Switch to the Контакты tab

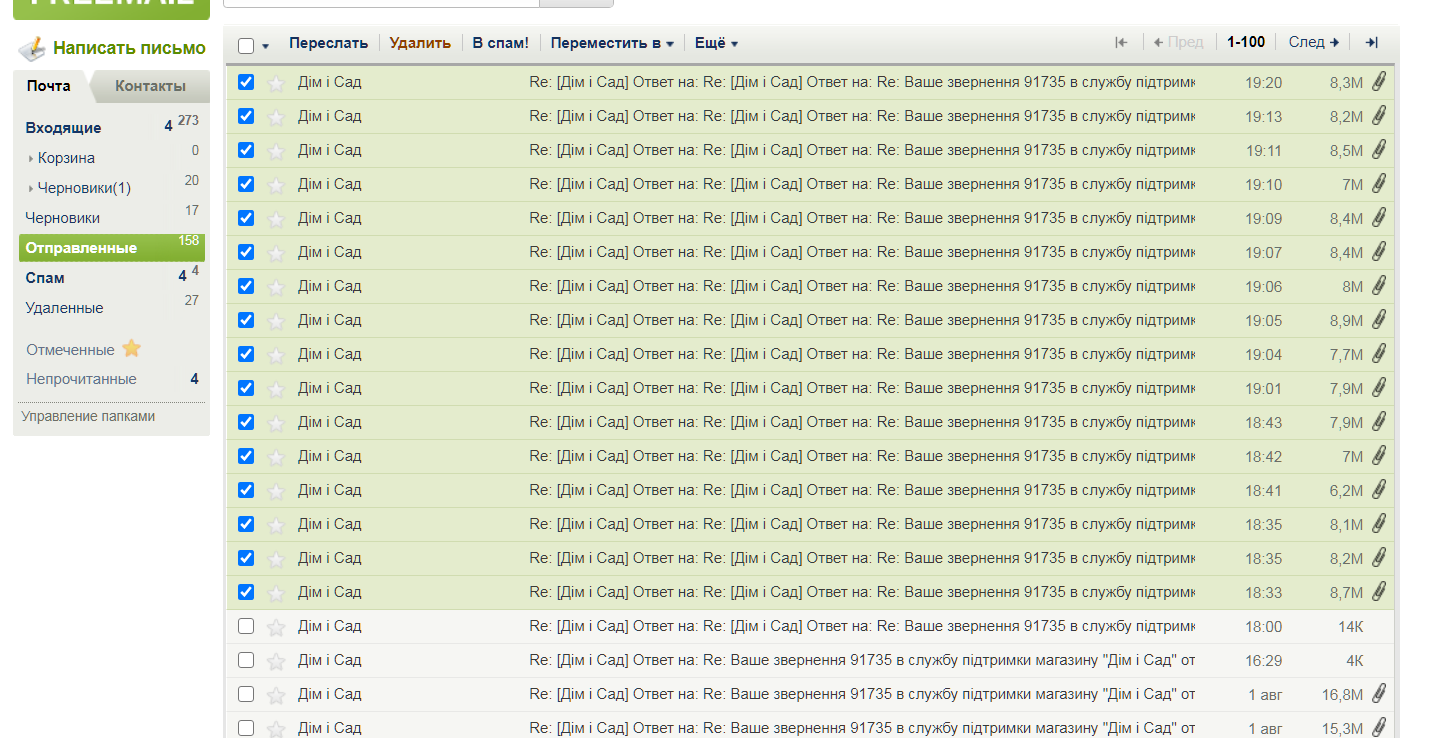(151, 86)
